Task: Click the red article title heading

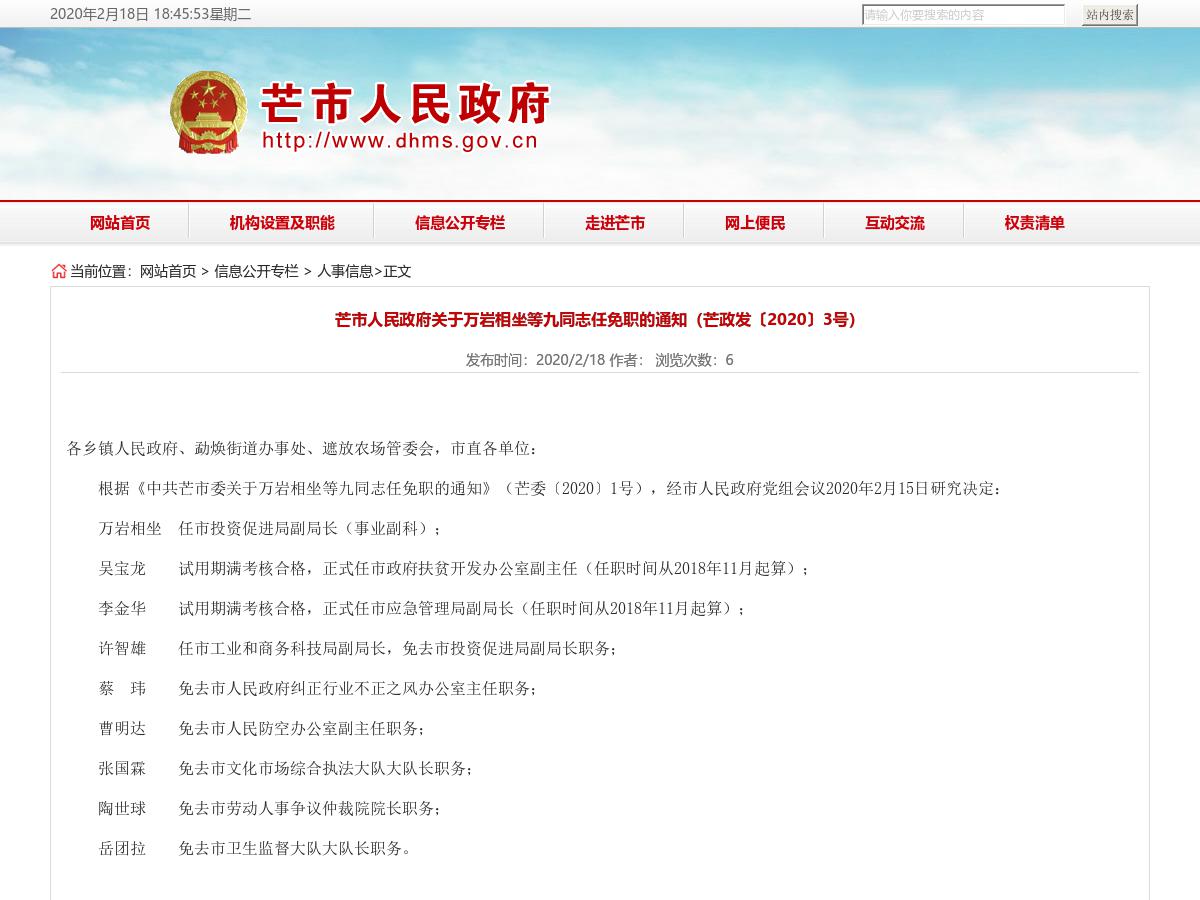Action: (x=596, y=320)
